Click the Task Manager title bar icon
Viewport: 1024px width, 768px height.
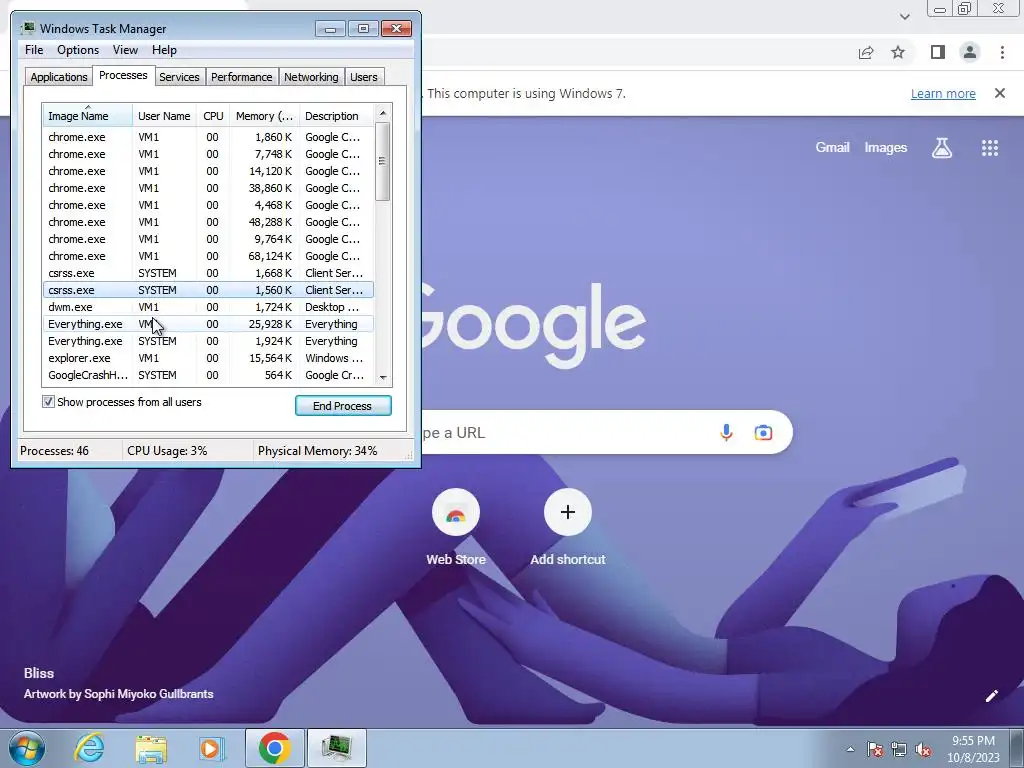coord(27,28)
